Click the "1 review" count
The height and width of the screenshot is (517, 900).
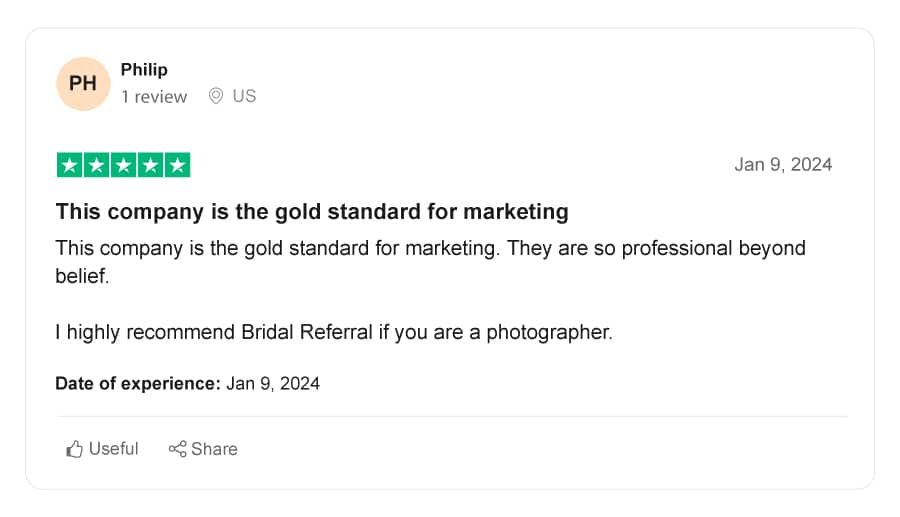pos(154,96)
